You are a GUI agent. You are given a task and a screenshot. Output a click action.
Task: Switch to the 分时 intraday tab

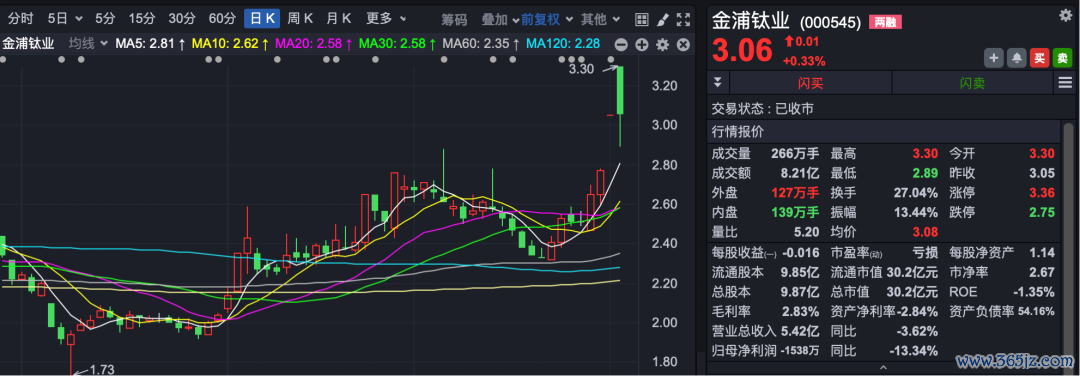(20, 19)
